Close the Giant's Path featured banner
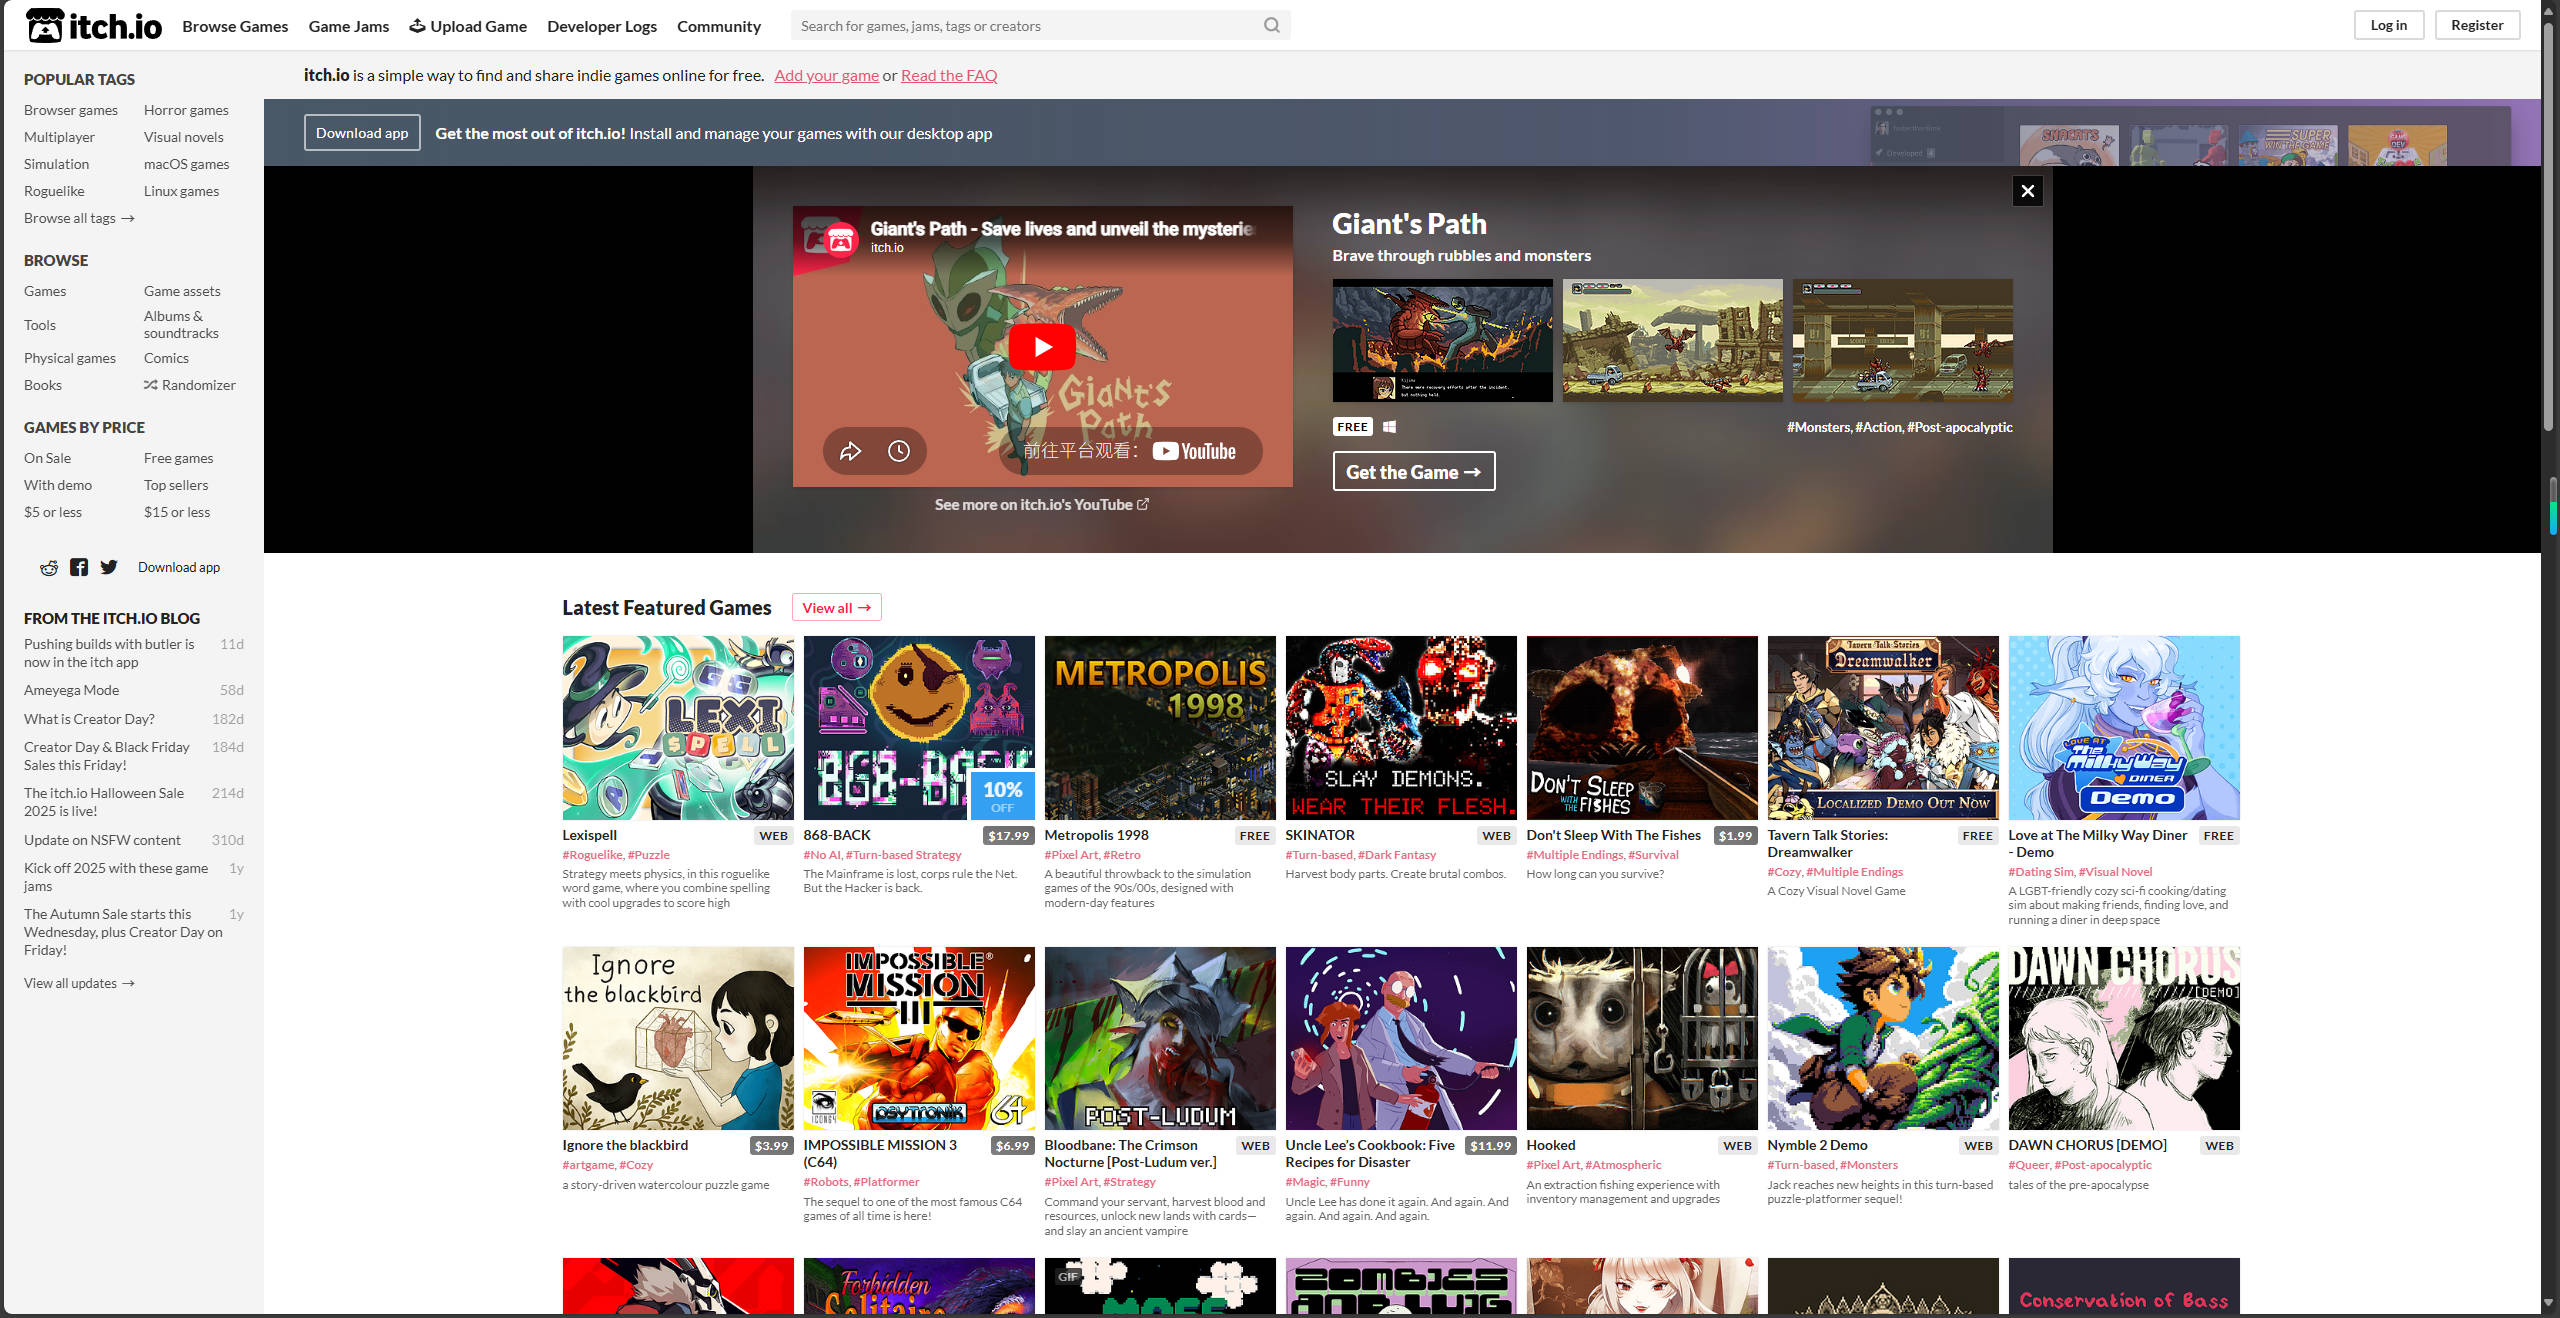 point(2027,191)
